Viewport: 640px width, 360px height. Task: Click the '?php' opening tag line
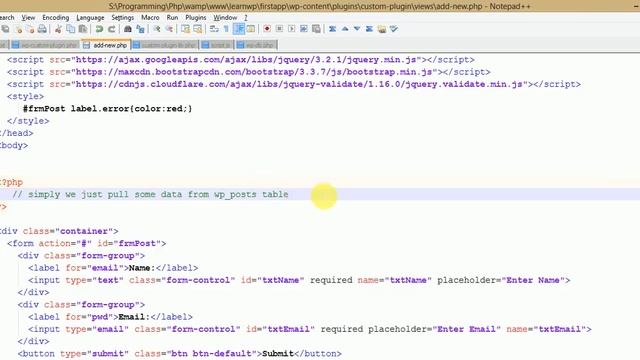tap(11, 182)
